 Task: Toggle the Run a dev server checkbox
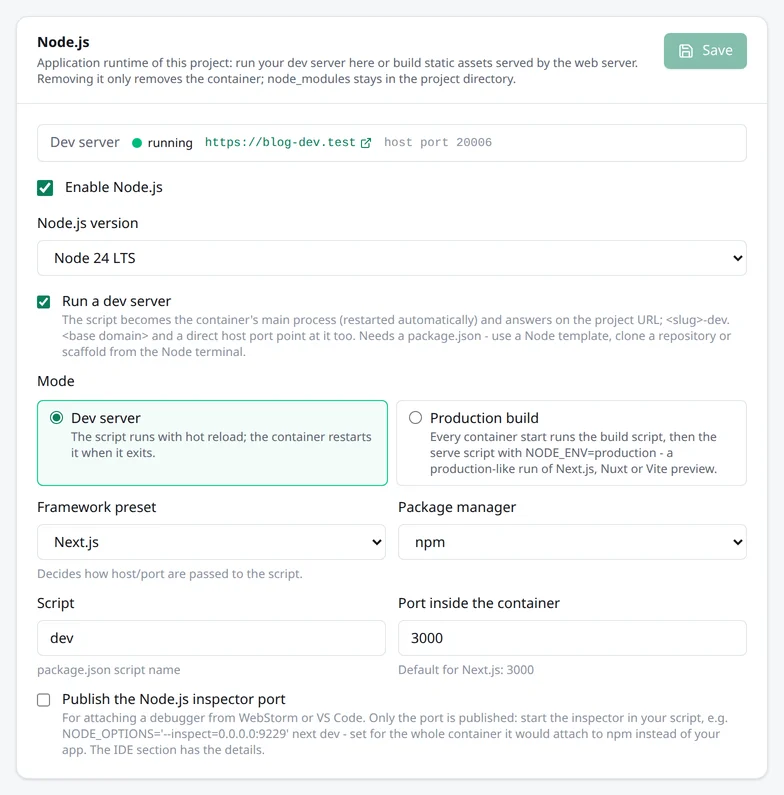[x=44, y=302]
